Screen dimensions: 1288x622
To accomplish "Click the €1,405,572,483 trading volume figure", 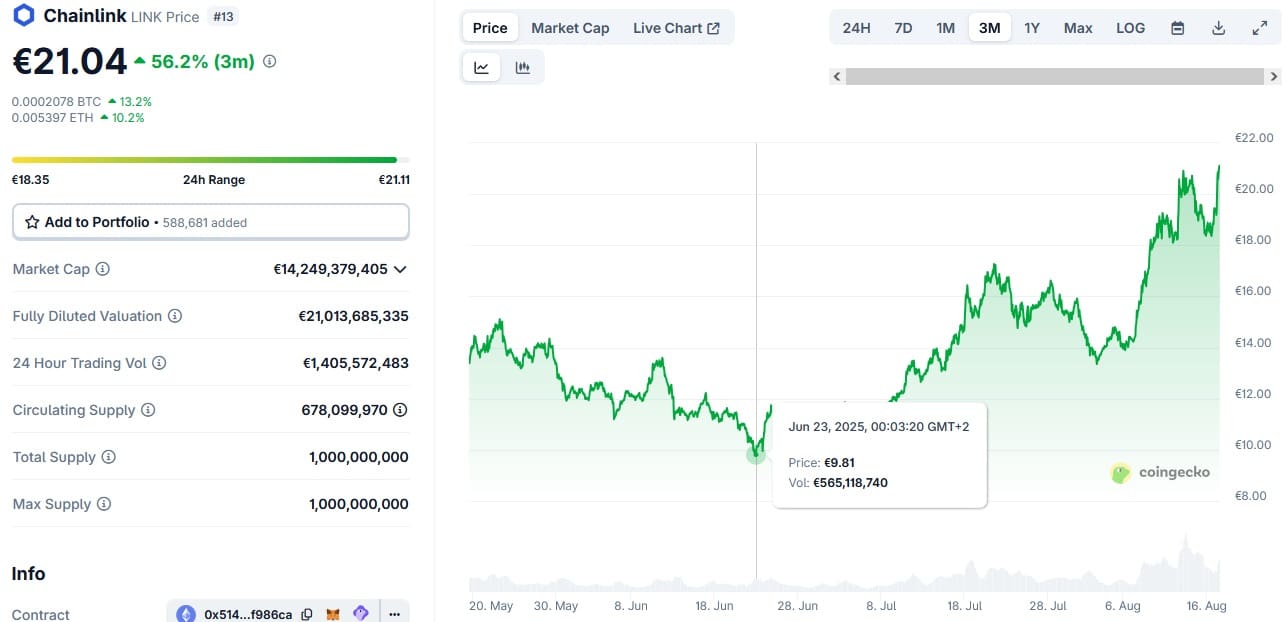I will [356, 363].
